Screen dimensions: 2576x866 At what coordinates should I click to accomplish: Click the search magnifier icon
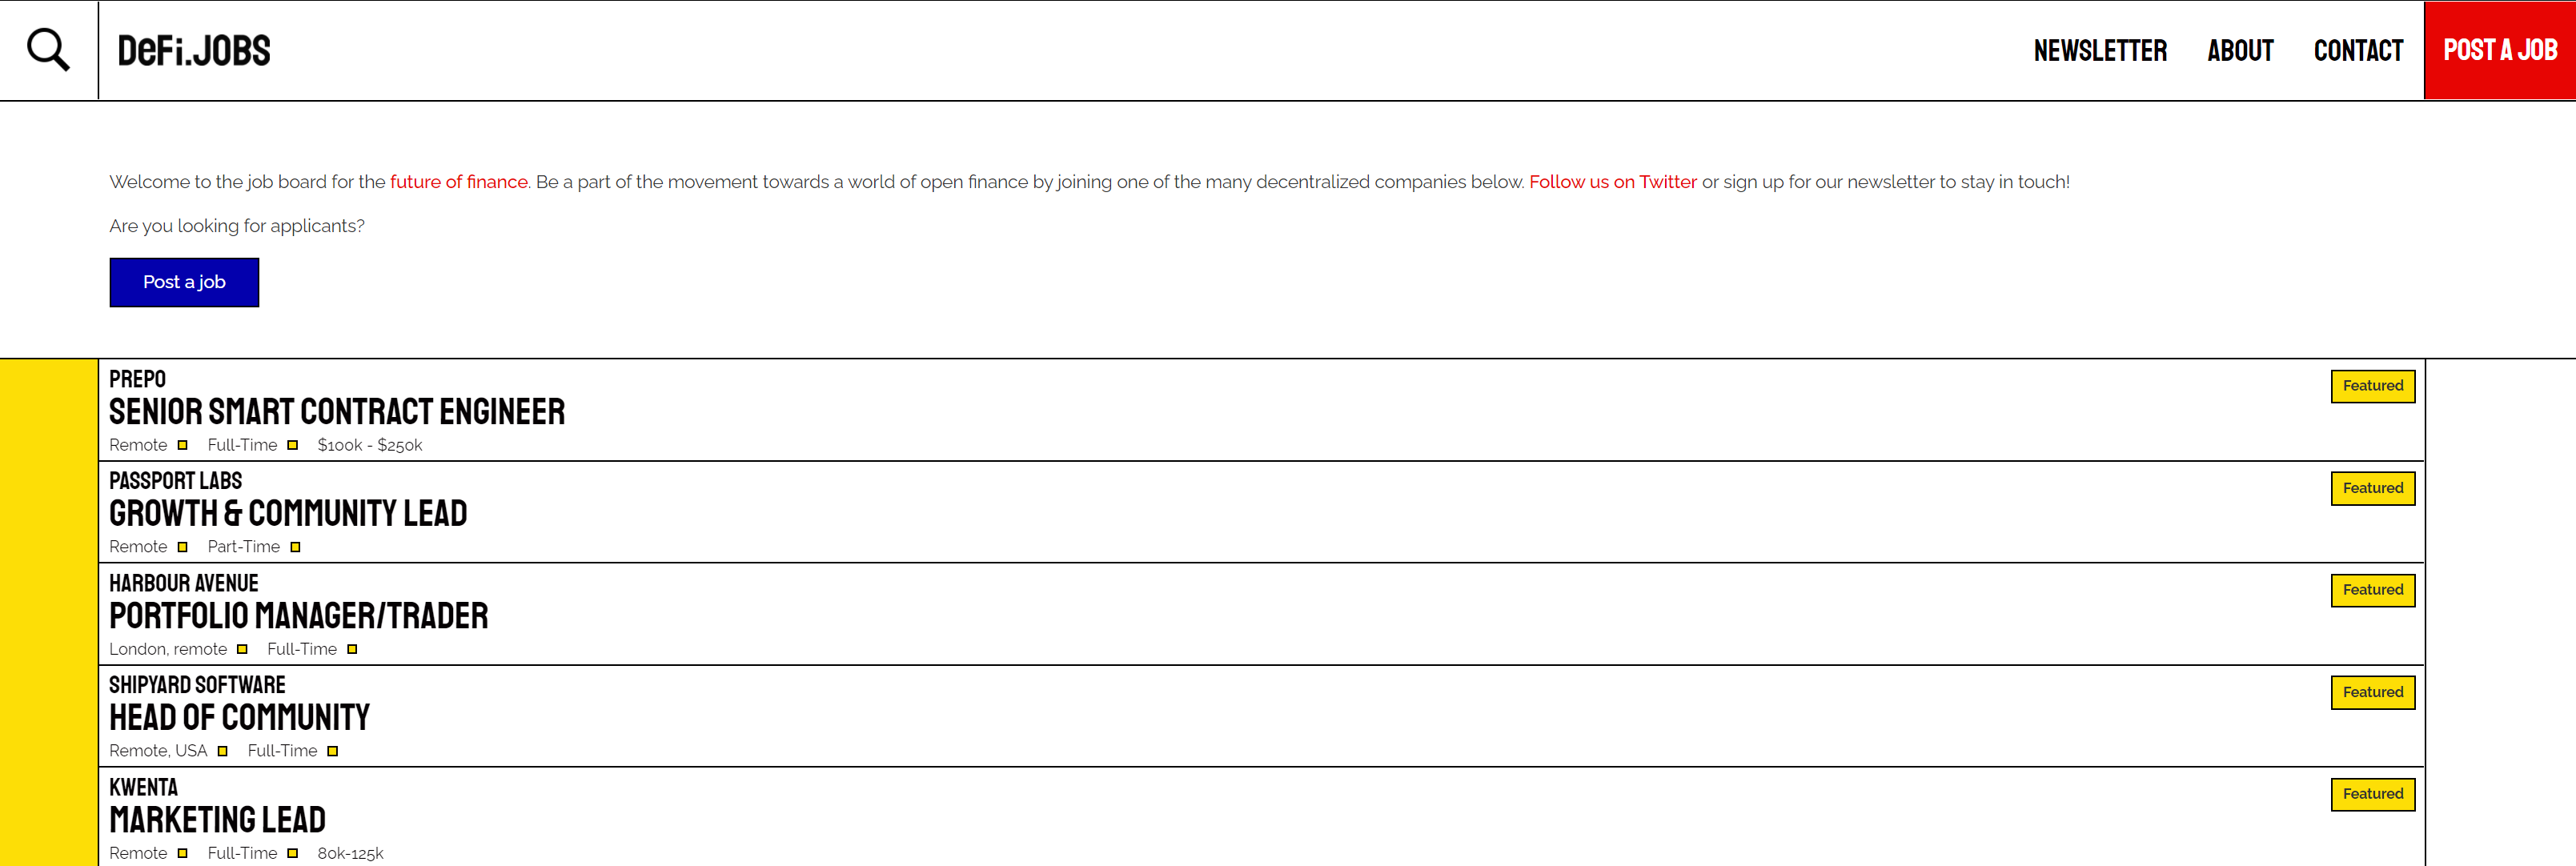tap(48, 50)
